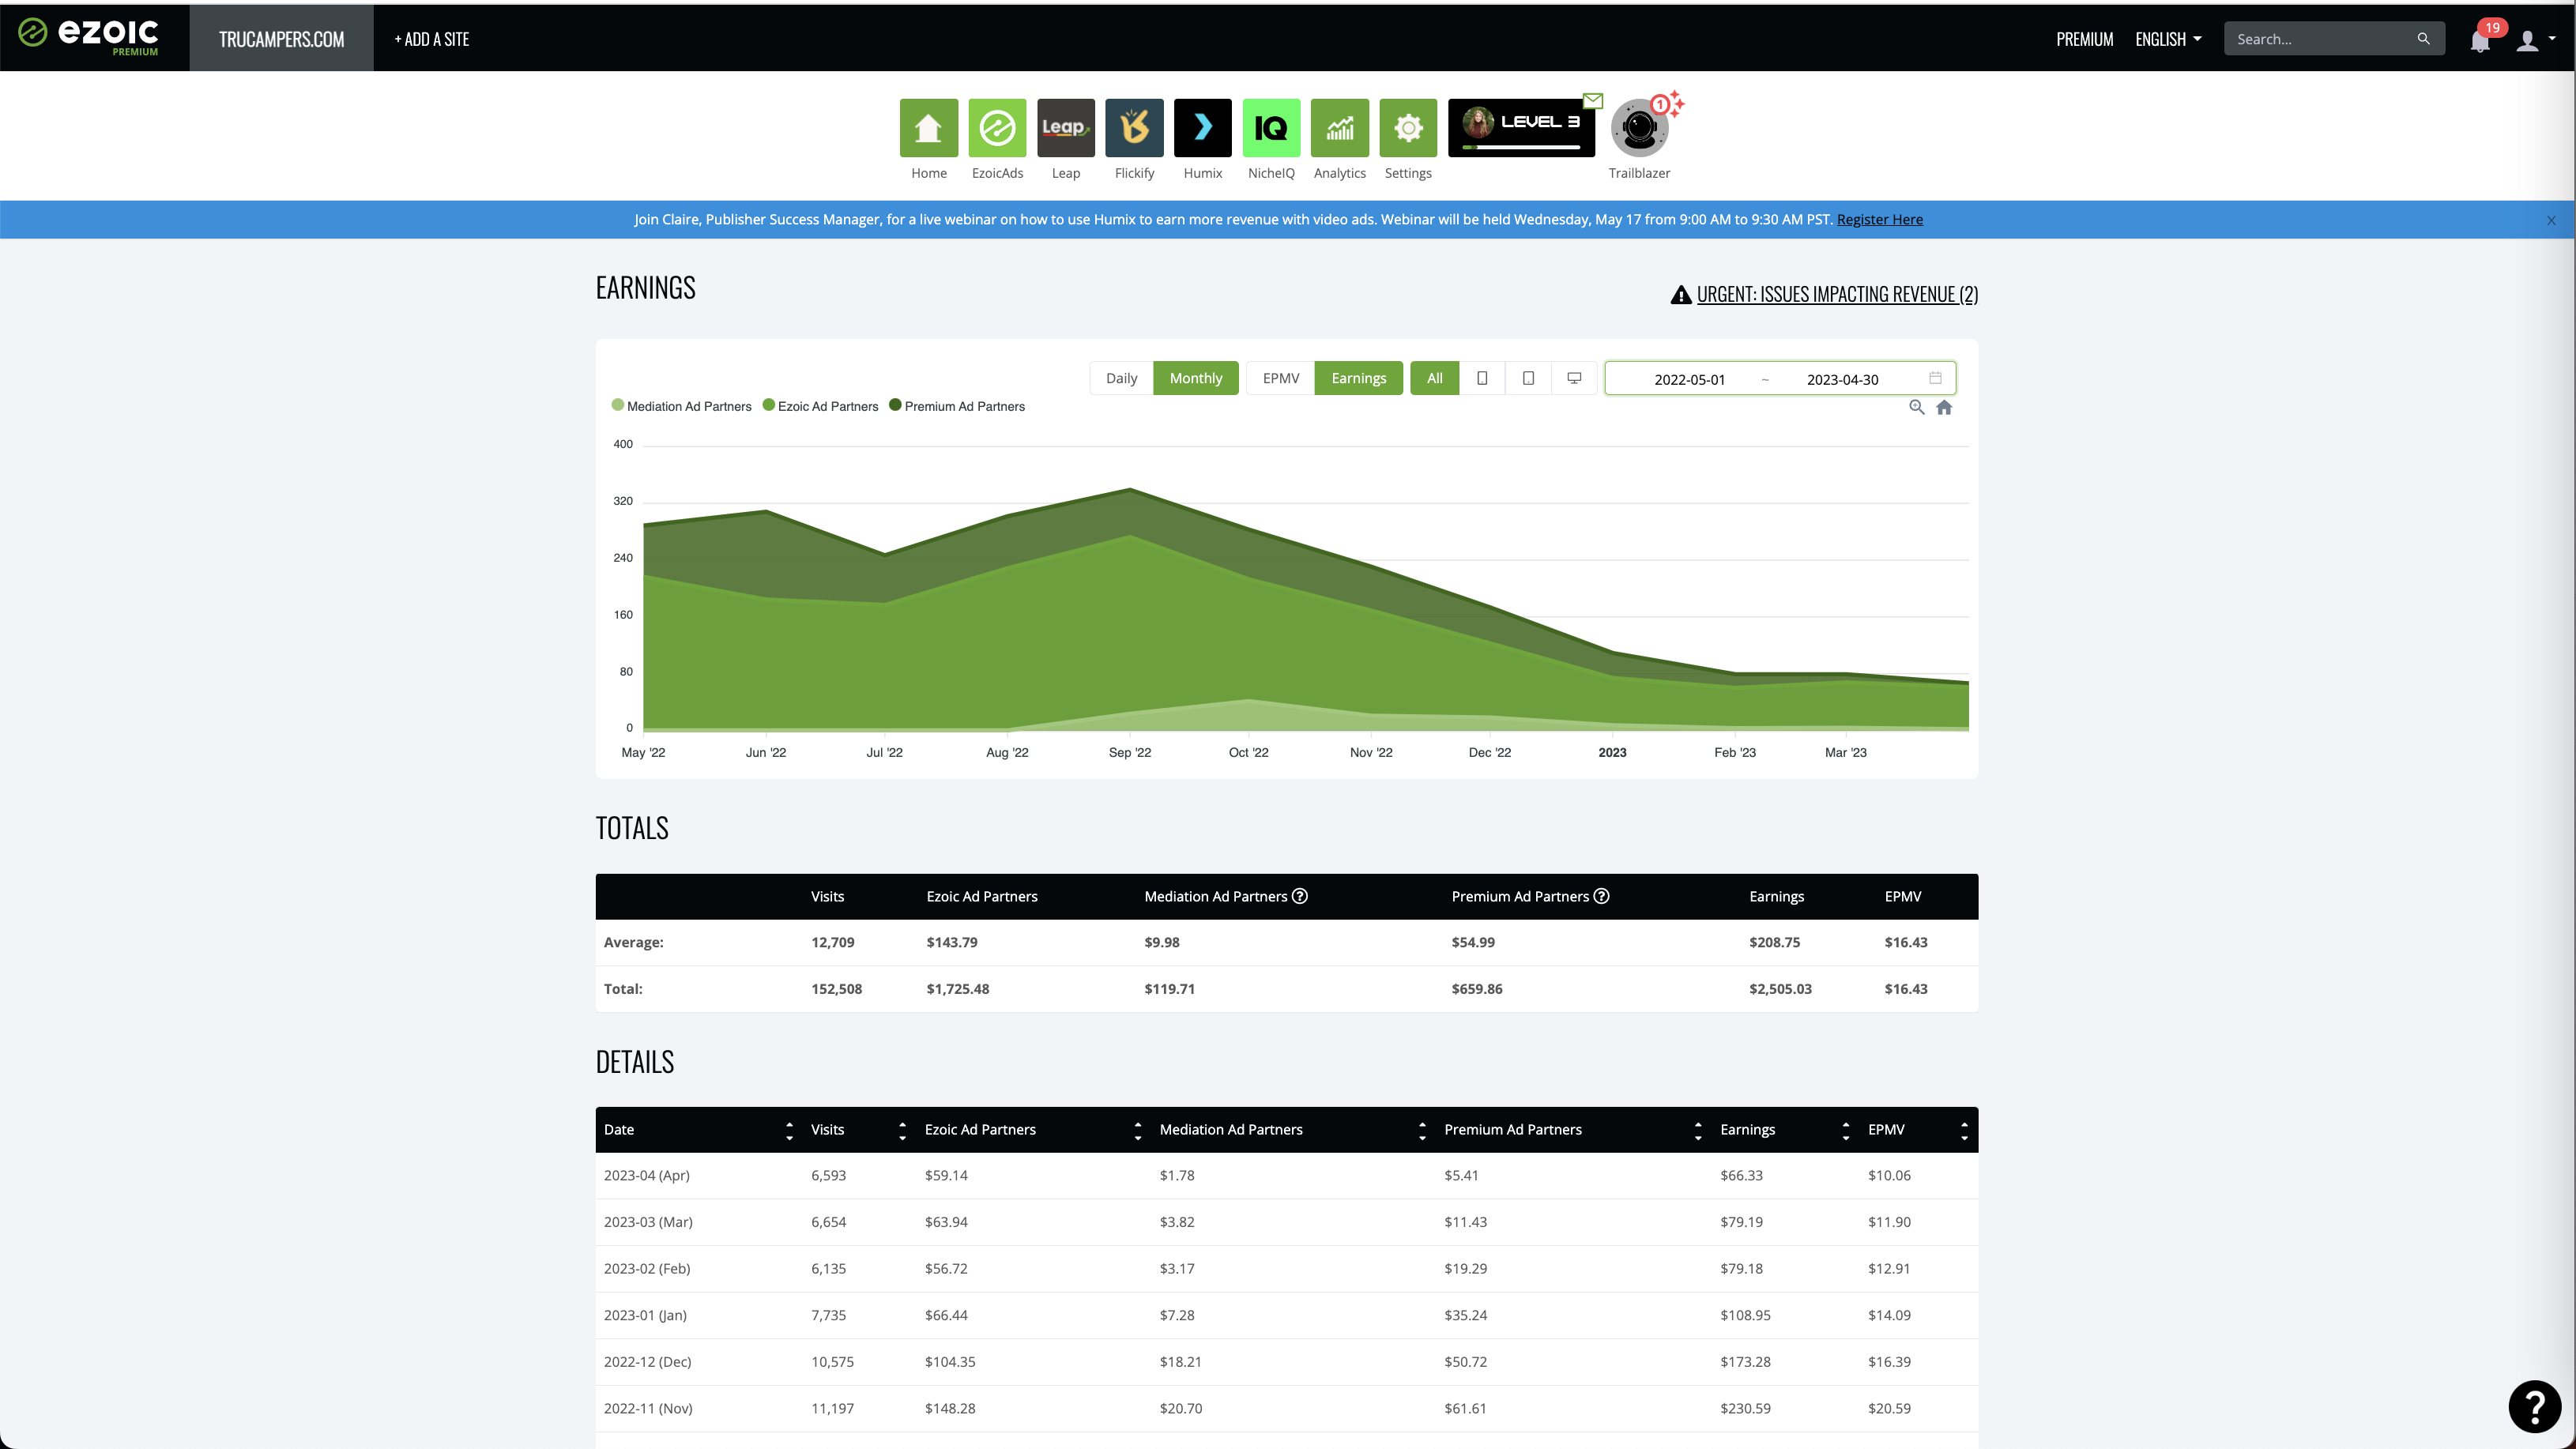Toggle Mediation Ad Partners legend series
The width and height of the screenshot is (2576, 1449).
click(681, 406)
